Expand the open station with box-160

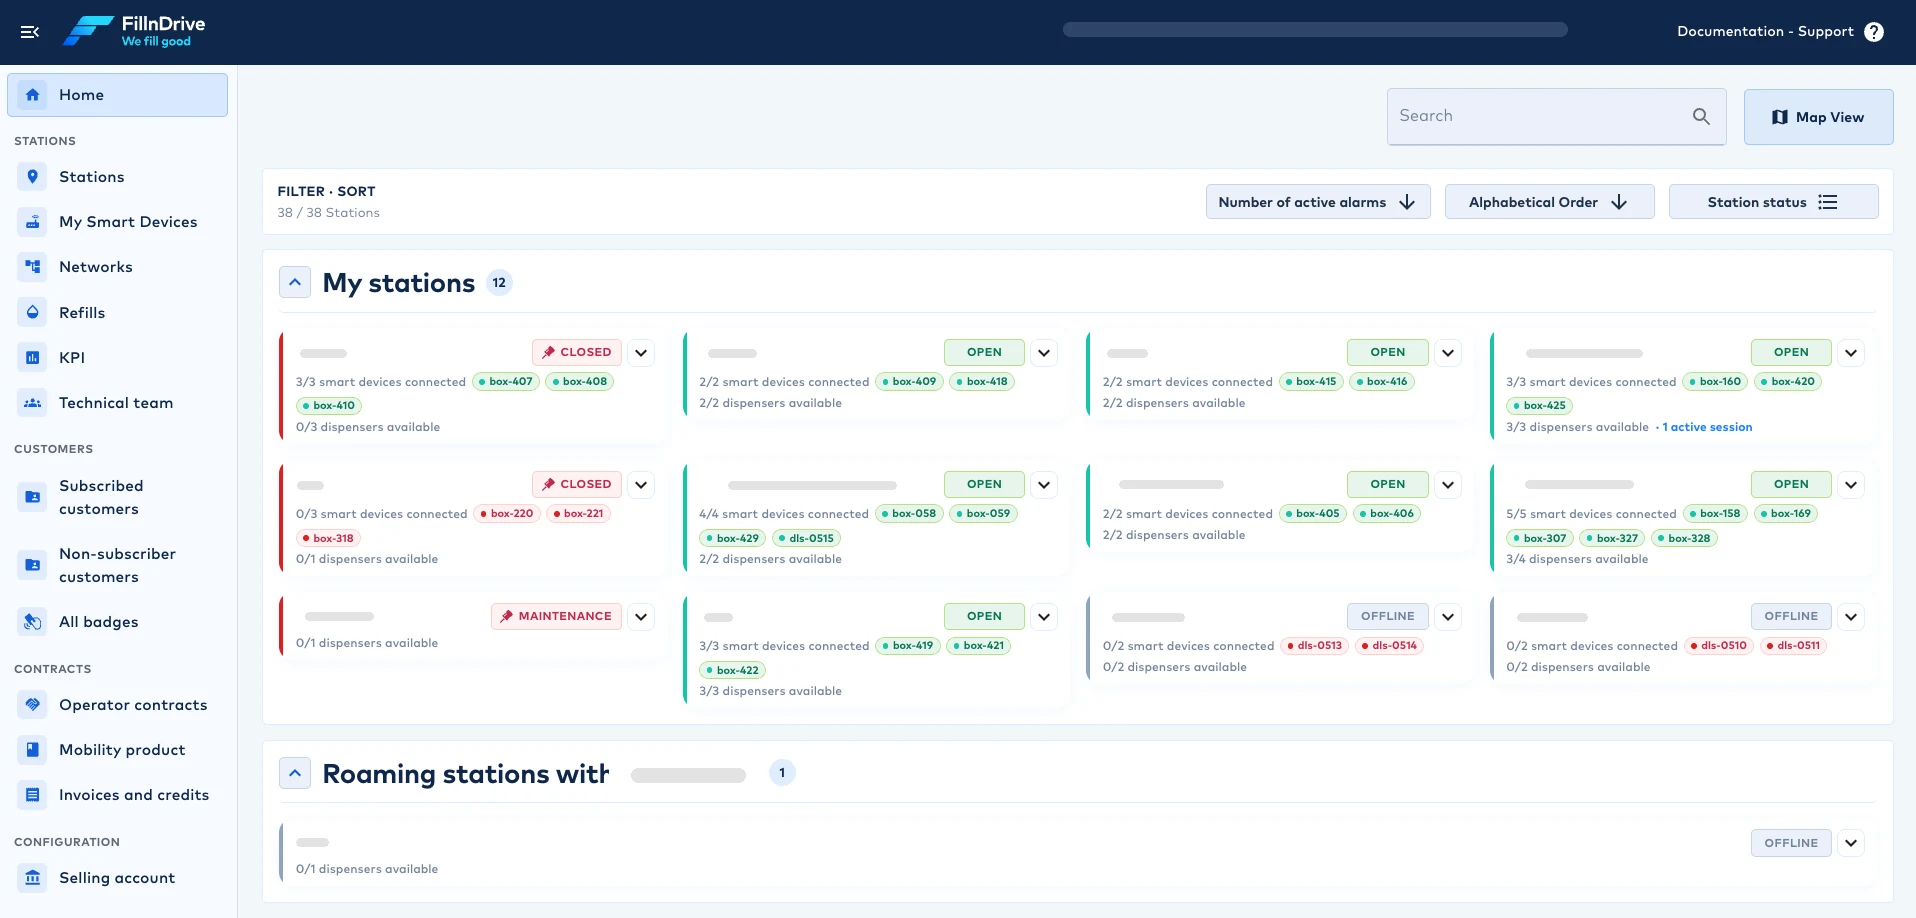click(x=1851, y=353)
